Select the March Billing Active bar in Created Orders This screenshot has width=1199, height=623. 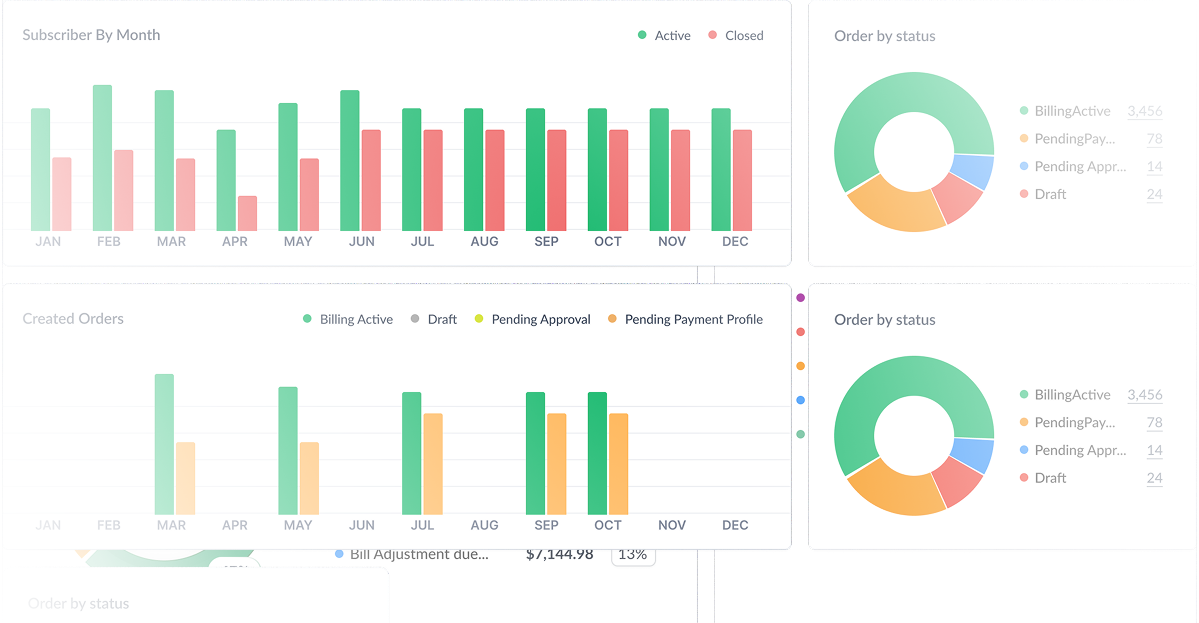pyautogui.click(x=164, y=444)
